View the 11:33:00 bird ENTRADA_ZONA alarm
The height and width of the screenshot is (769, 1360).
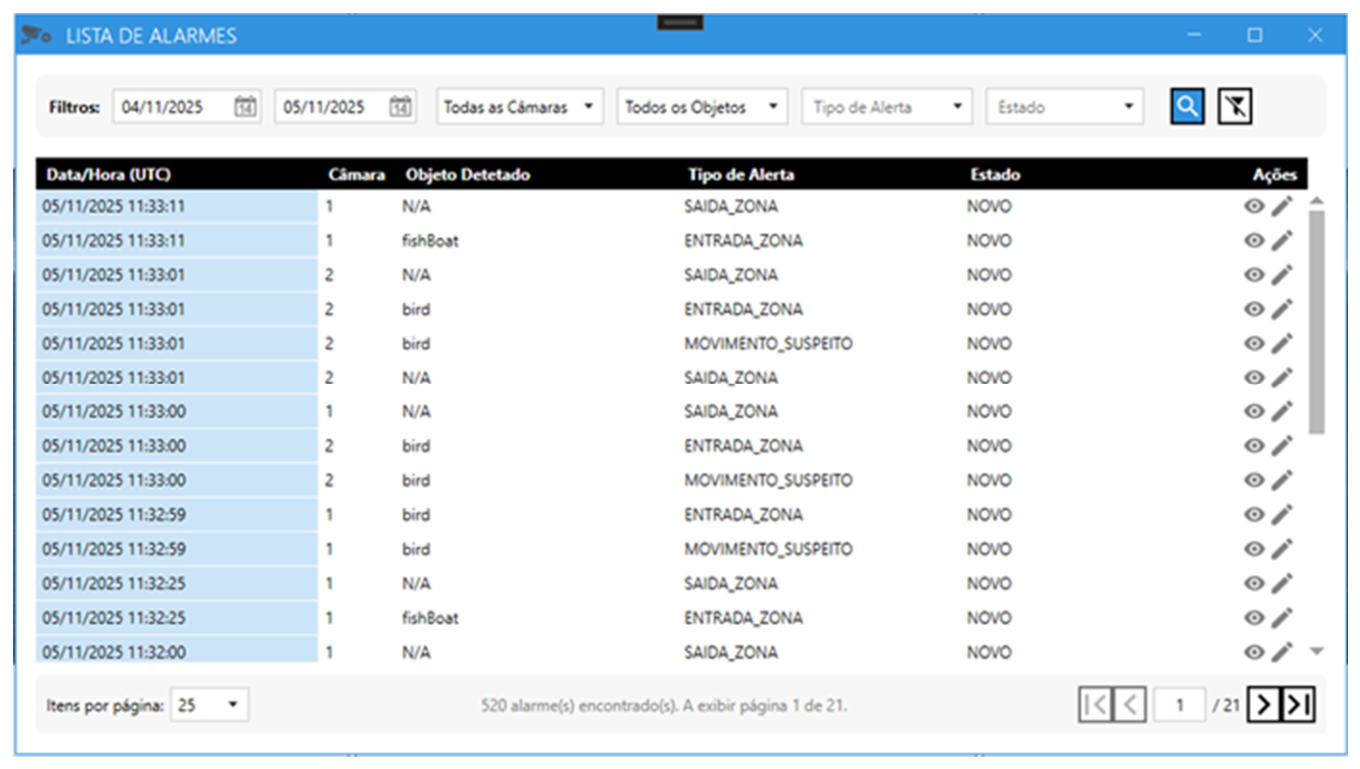click(x=1254, y=446)
